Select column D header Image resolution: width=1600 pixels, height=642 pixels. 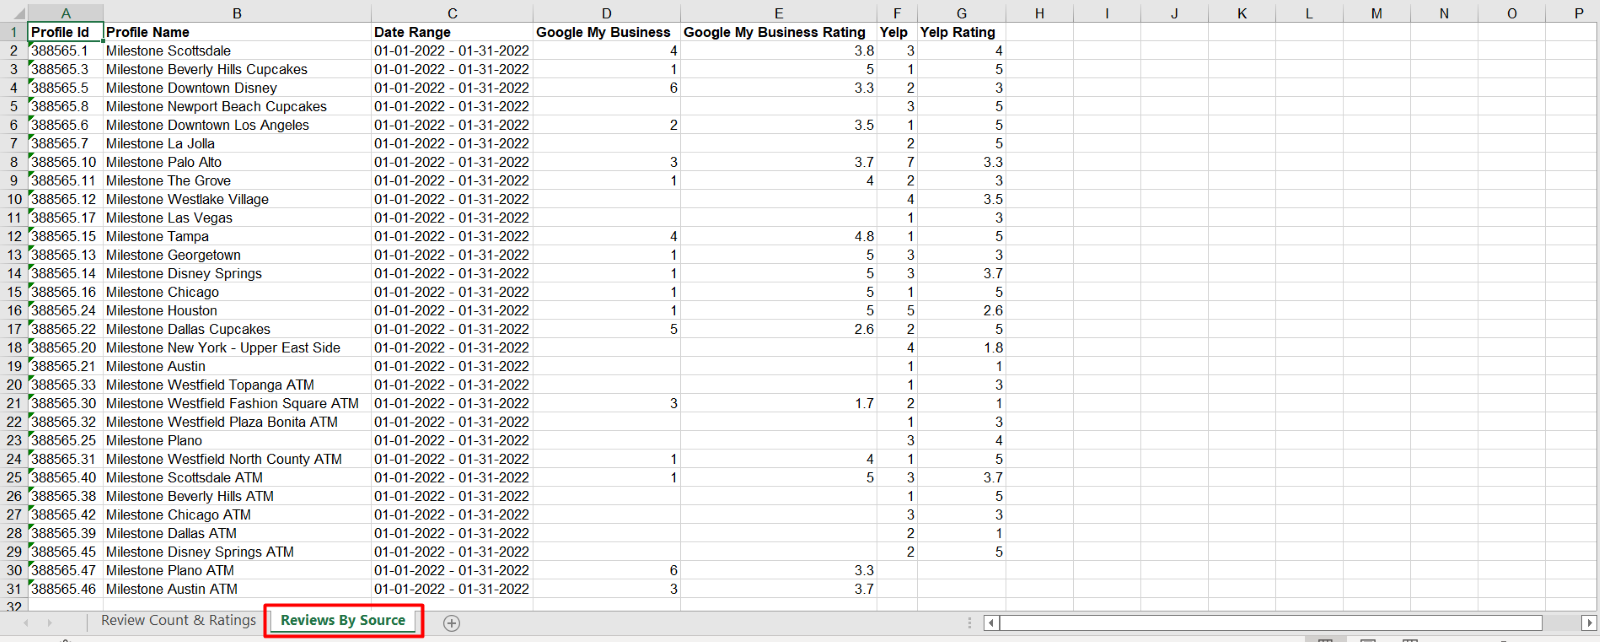(607, 14)
